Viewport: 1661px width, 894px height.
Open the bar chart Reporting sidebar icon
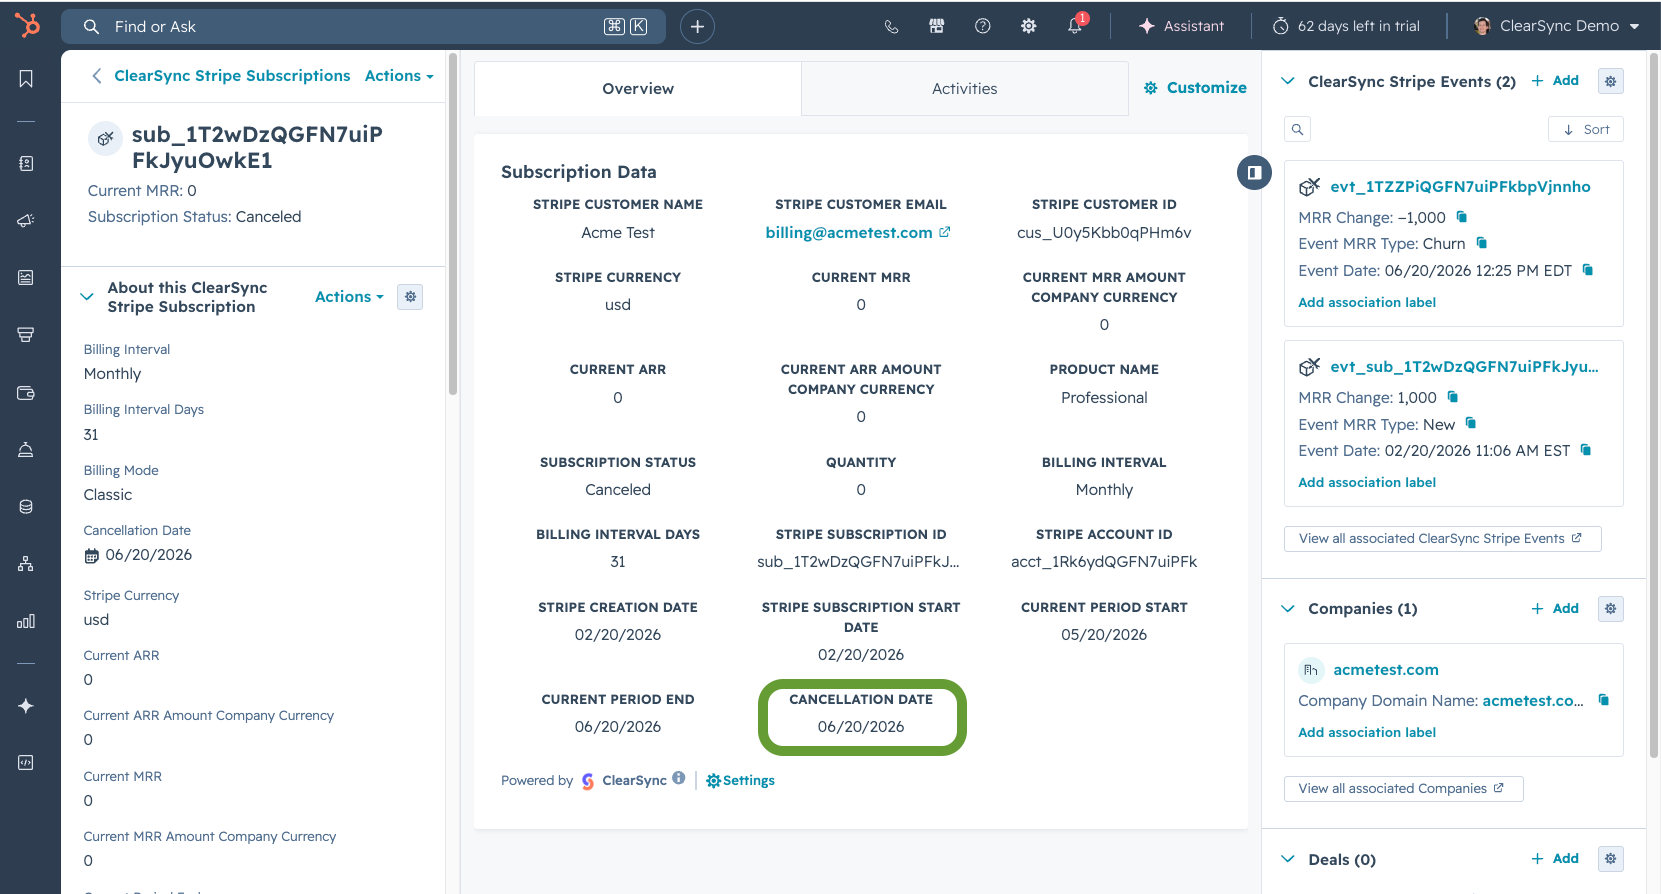[x=26, y=621]
